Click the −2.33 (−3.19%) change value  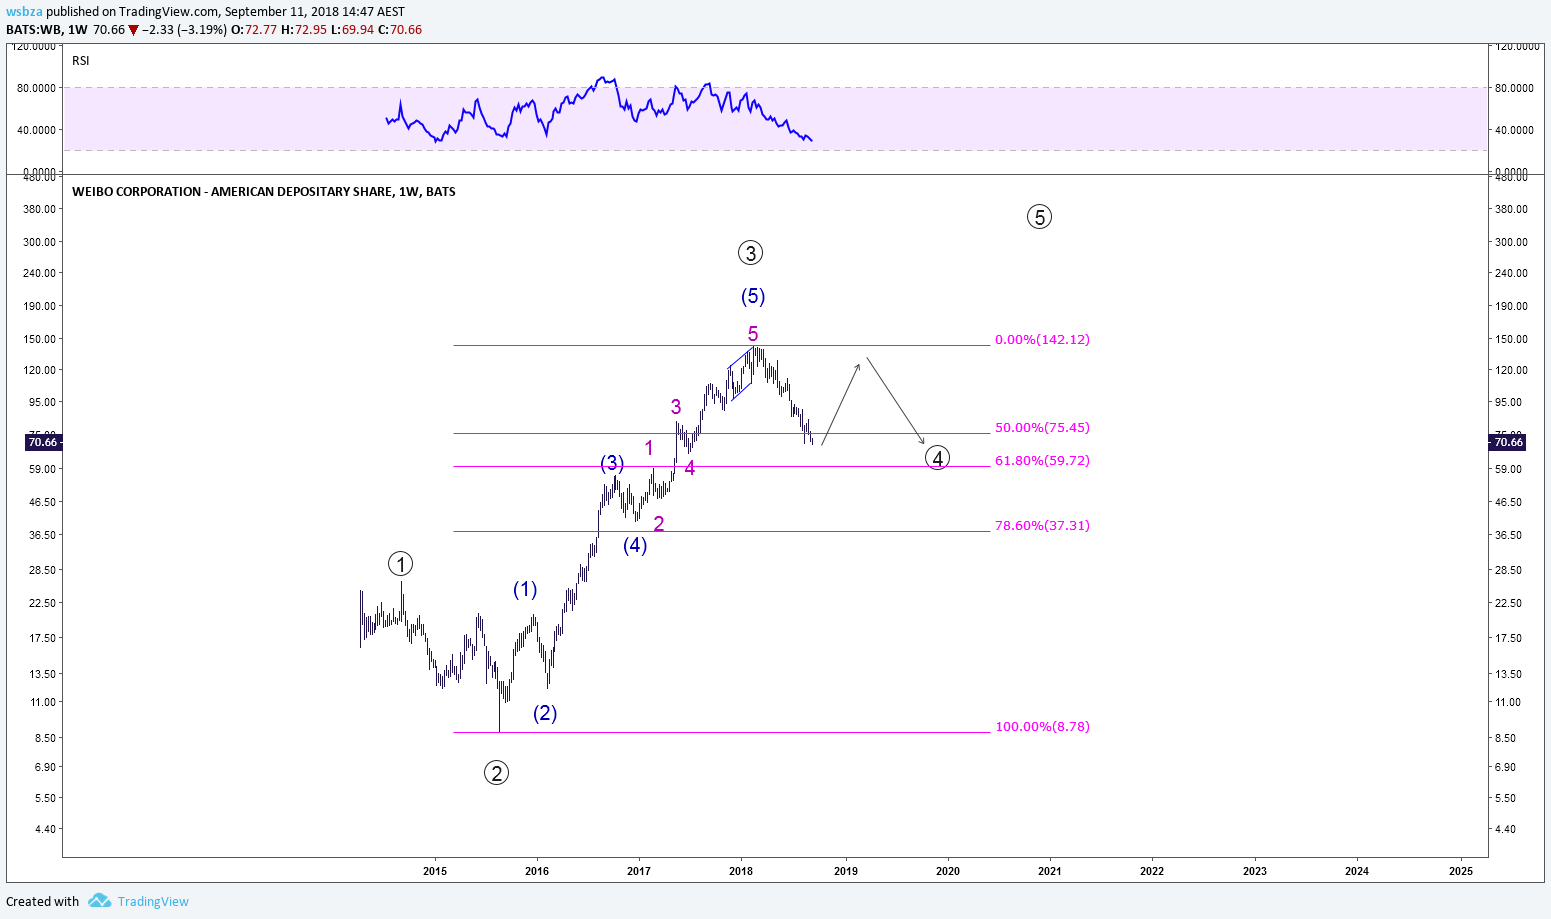click(185, 30)
